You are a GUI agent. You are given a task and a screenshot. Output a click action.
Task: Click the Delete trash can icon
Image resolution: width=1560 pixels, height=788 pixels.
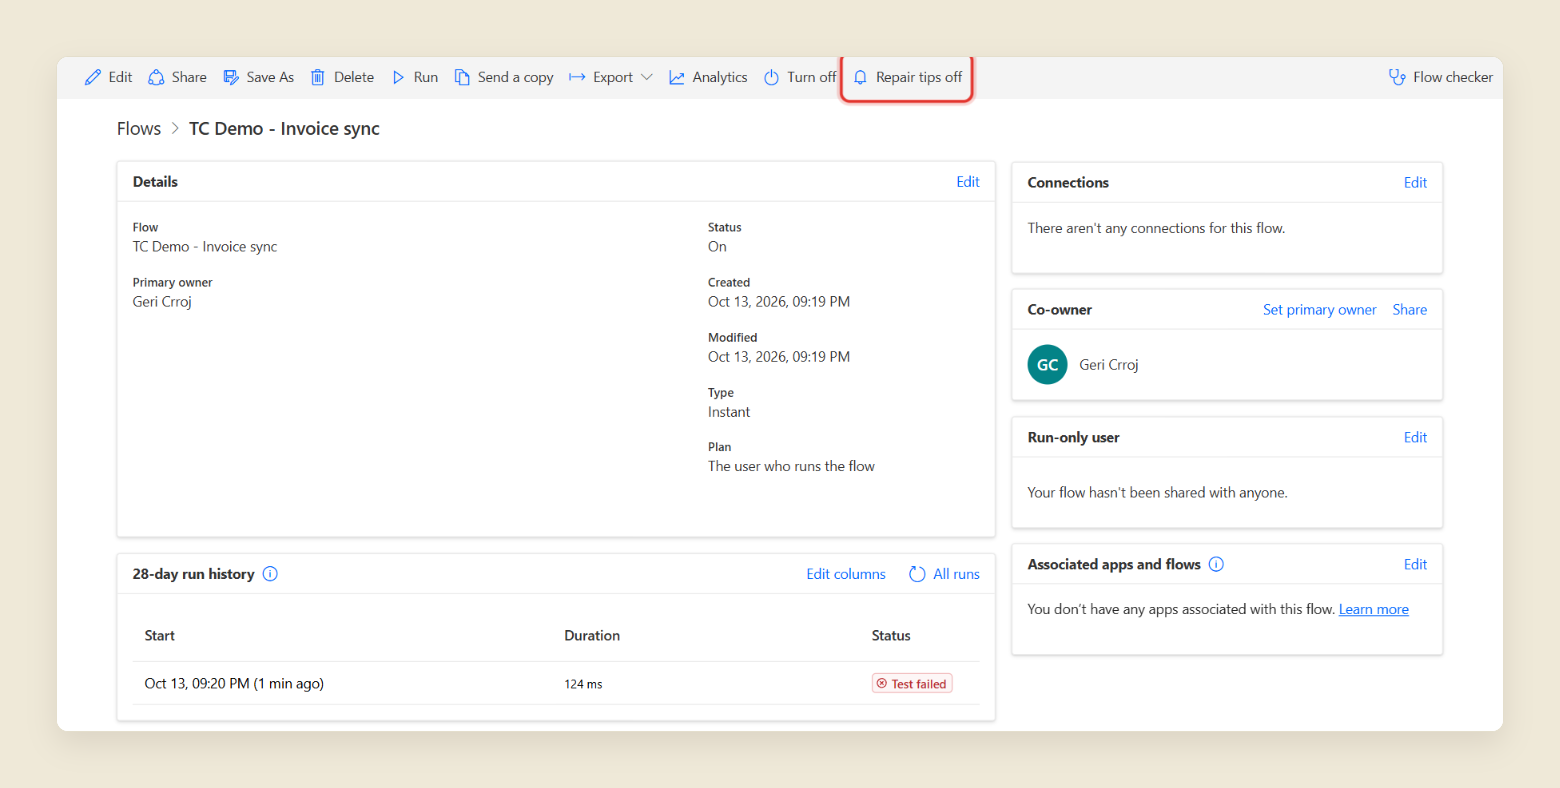tap(318, 77)
